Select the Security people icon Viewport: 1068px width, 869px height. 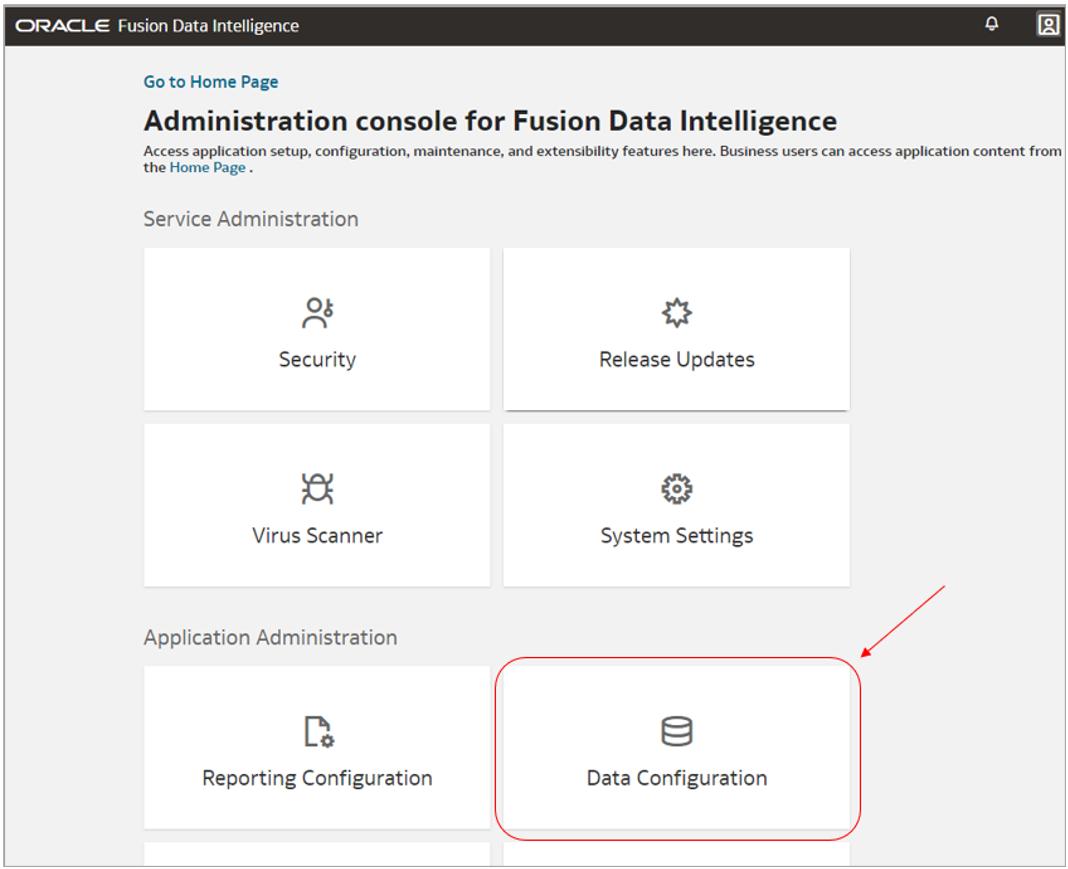coord(317,311)
